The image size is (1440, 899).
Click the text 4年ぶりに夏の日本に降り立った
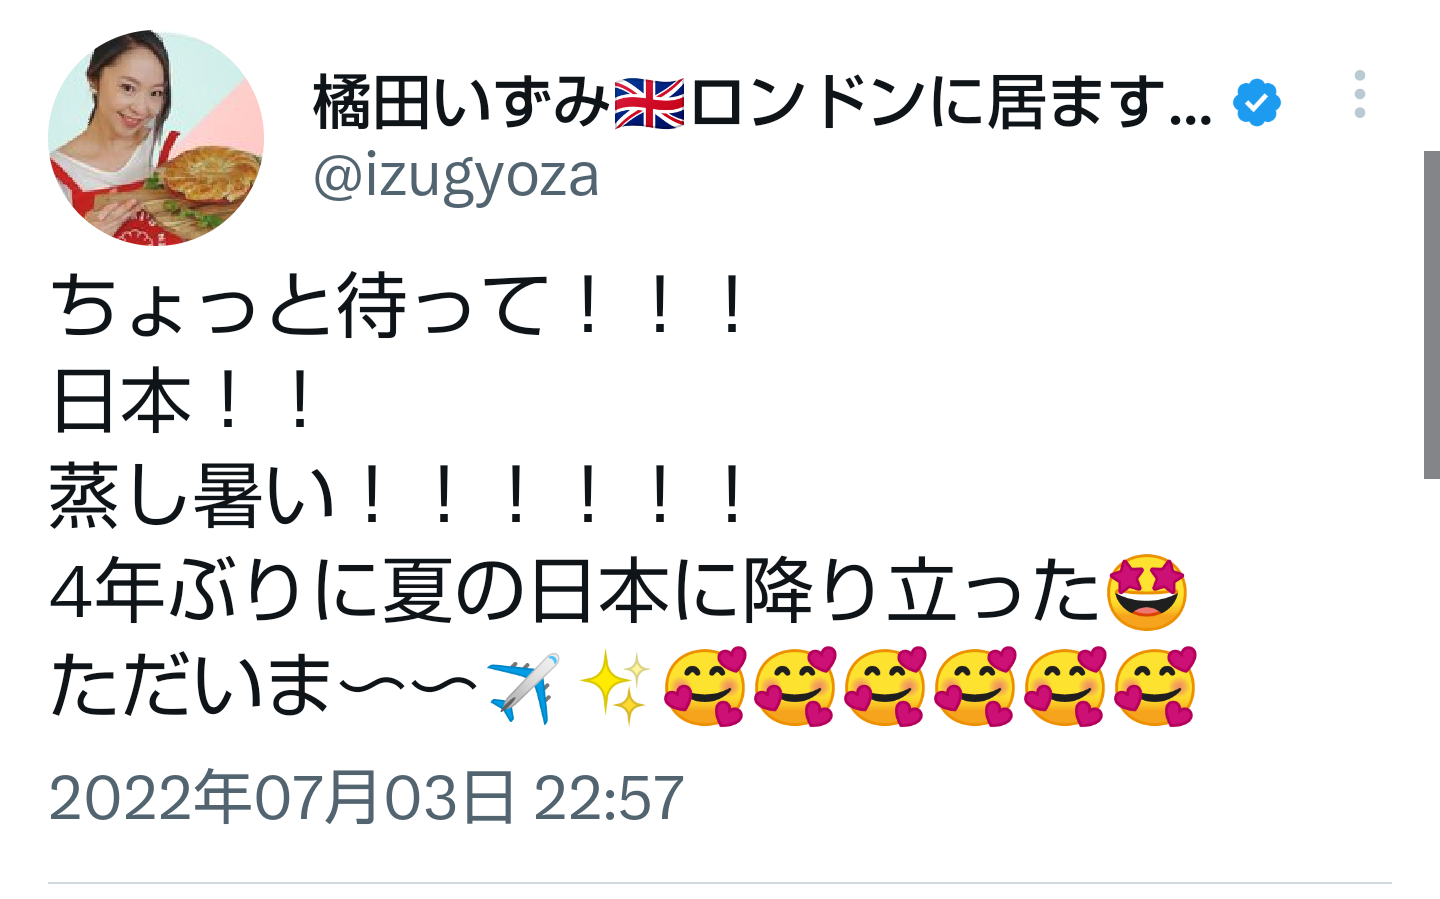pos(575,591)
